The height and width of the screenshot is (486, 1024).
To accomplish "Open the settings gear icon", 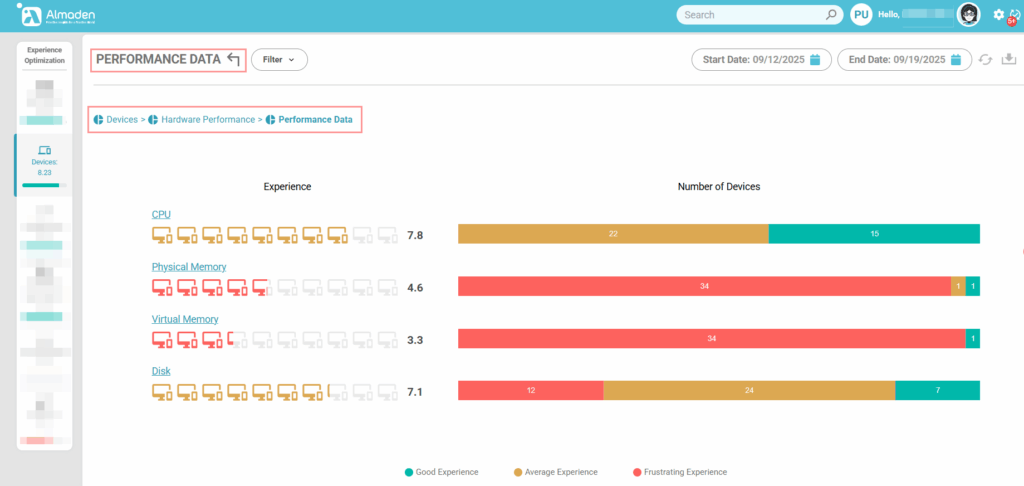I will point(999,15).
